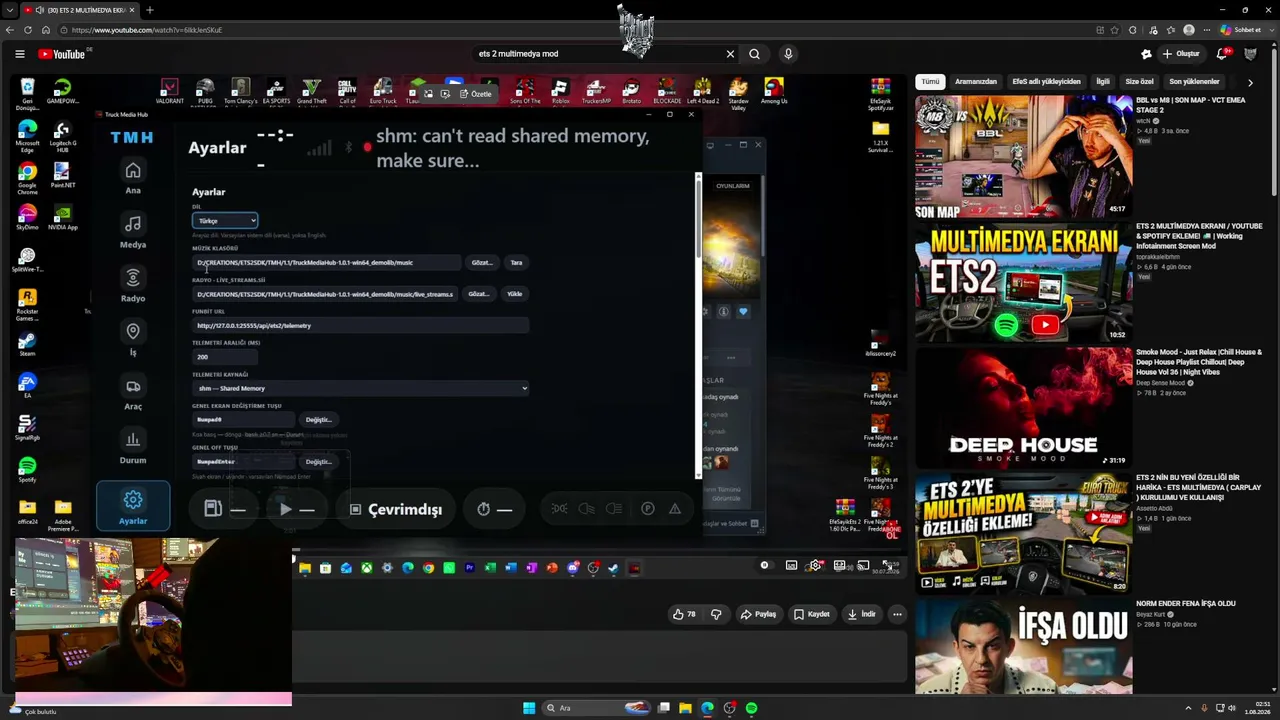Open the BBL vs M8 video thumbnail
1280x720 pixels.
click(1023, 156)
